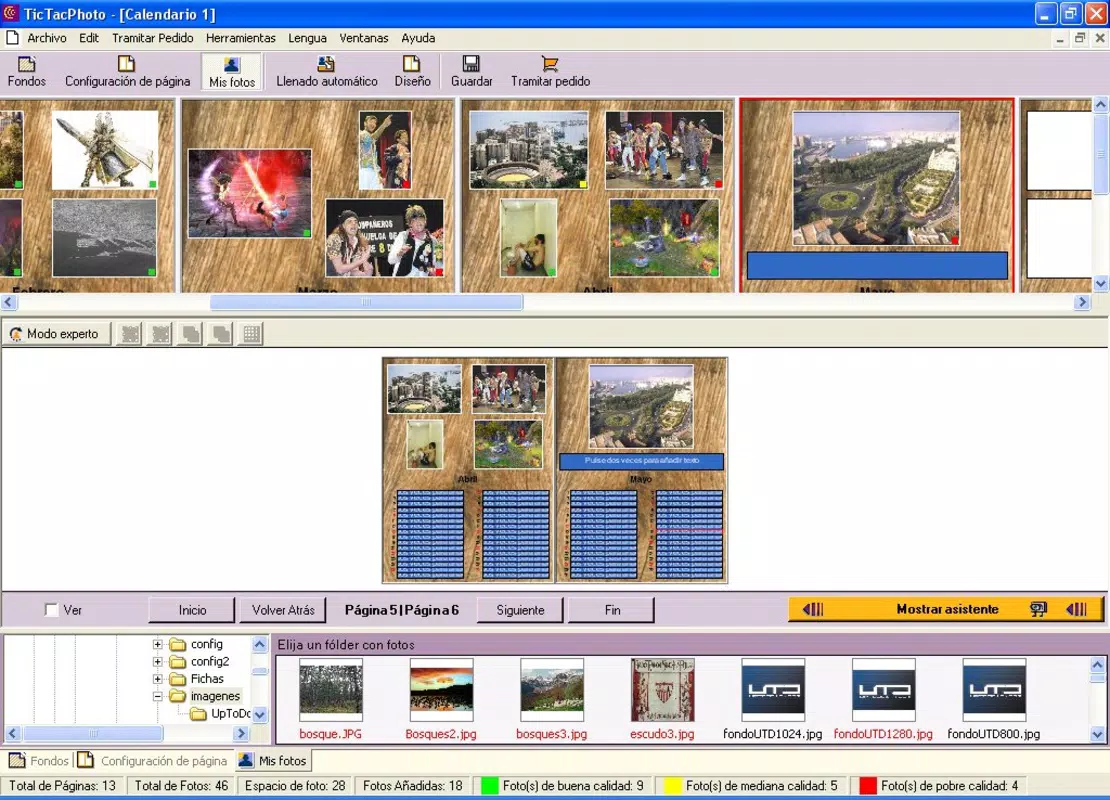1110x800 pixels.
Task: Select the fondoUTD1024.jpg thumbnail
Action: pyautogui.click(x=773, y=690)
